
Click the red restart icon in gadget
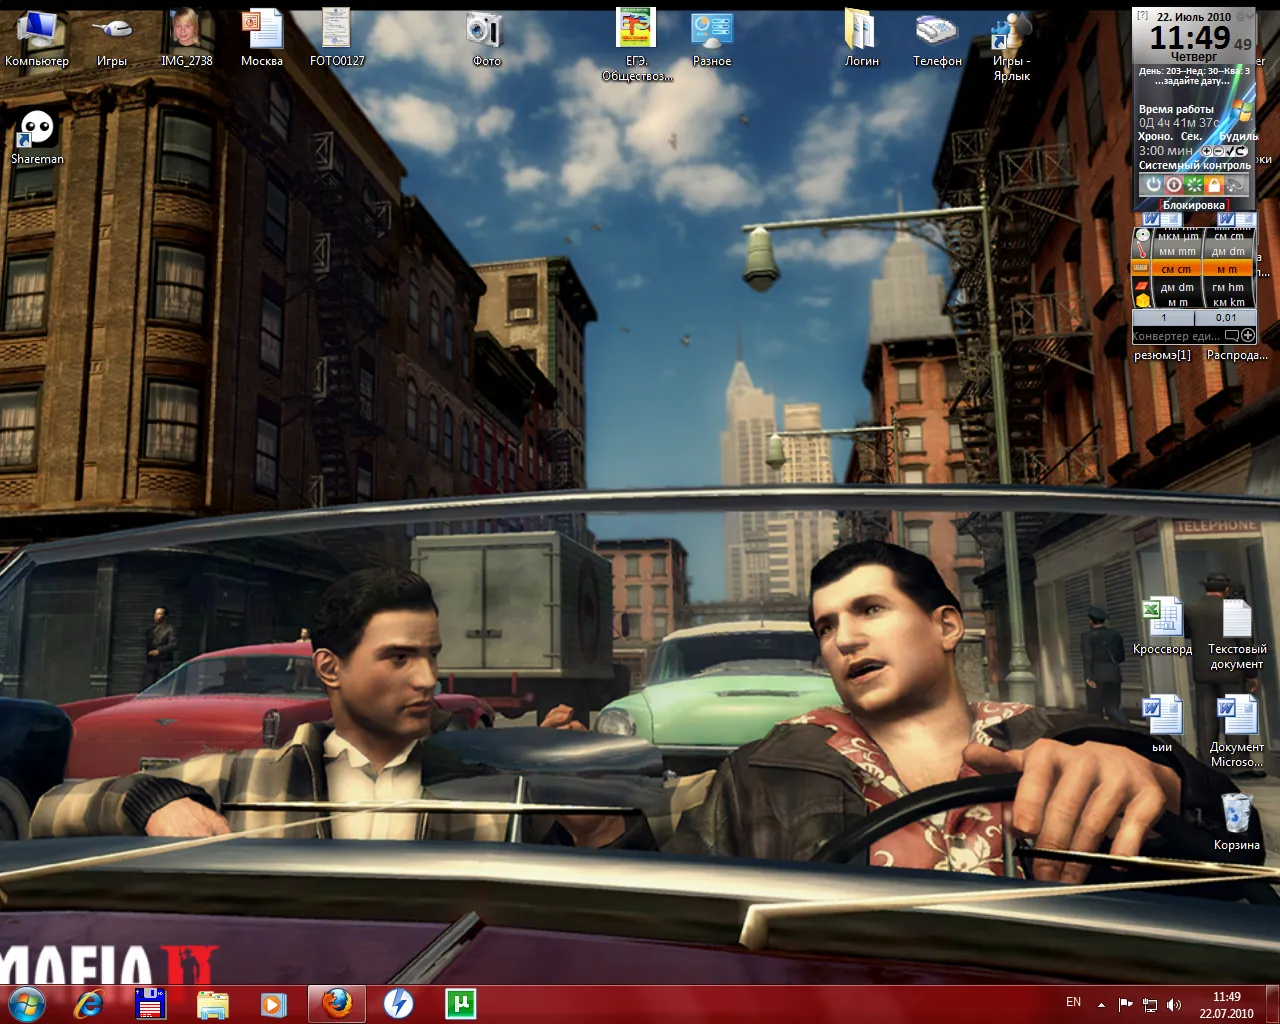(x=1174, y=185)
